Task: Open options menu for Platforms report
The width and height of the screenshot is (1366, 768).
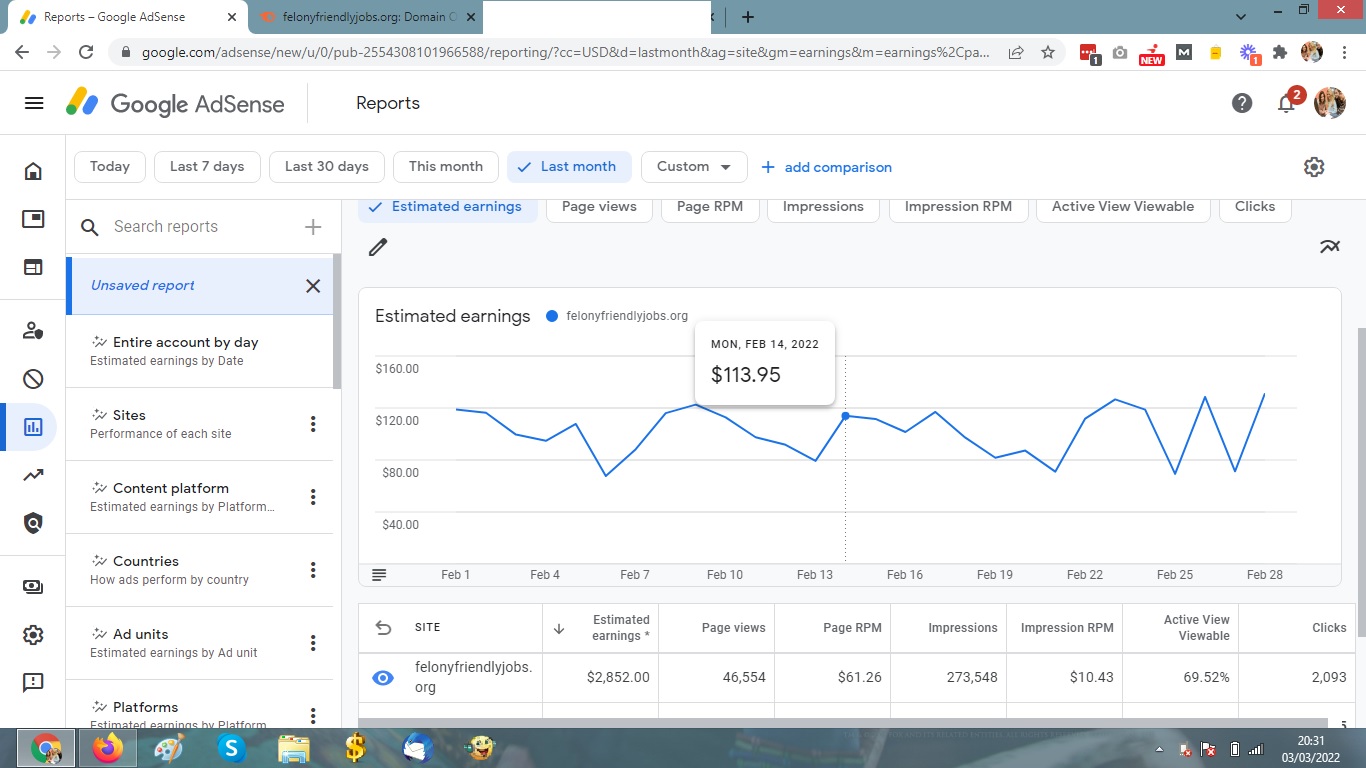Action: coord(313,716)
